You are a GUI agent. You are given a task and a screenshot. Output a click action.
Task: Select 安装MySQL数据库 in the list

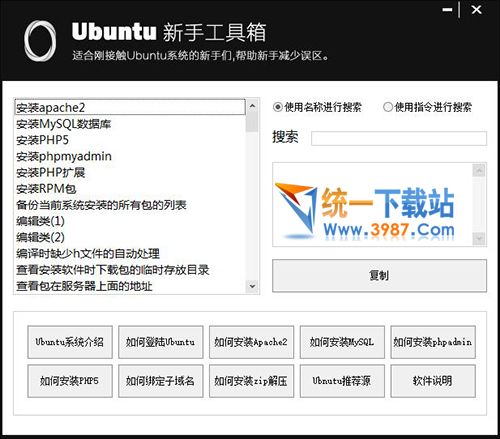point(130,124)
